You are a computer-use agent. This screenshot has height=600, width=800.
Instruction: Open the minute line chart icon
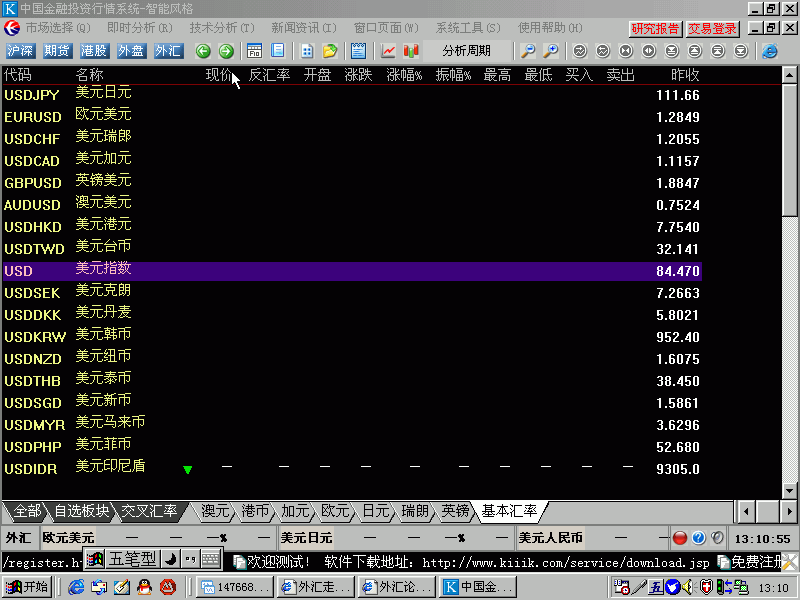(386, 51)
